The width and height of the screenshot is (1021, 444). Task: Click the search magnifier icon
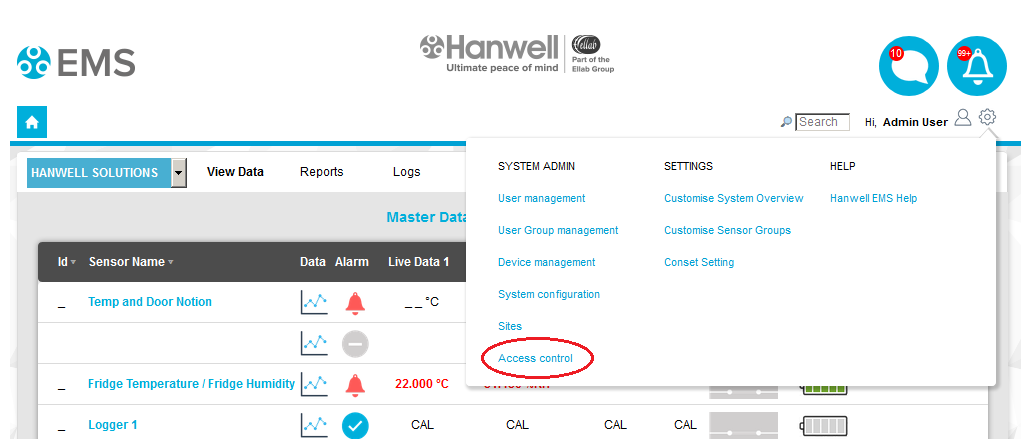pyautogui.click(x=786, y=122)
